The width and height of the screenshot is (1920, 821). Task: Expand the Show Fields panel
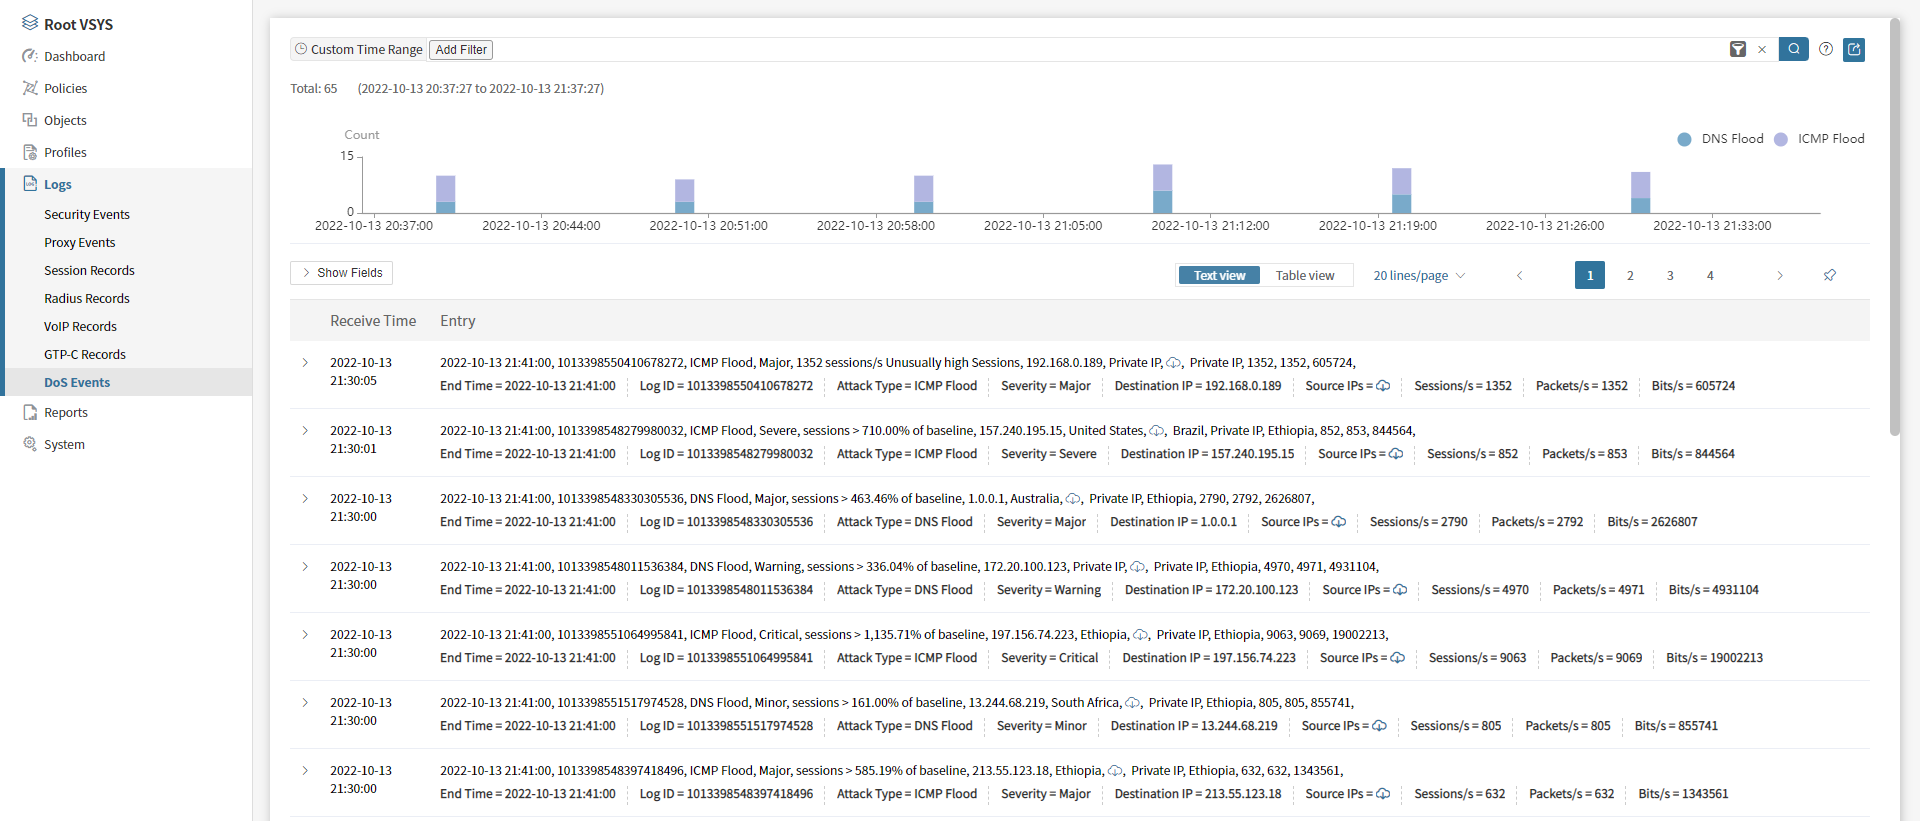point(342,273)
